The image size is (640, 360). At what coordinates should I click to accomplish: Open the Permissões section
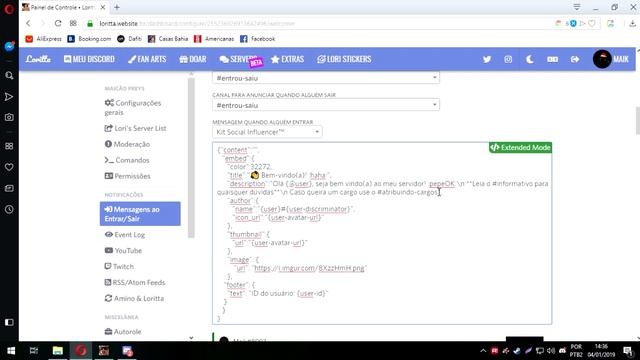click(127, 176)
